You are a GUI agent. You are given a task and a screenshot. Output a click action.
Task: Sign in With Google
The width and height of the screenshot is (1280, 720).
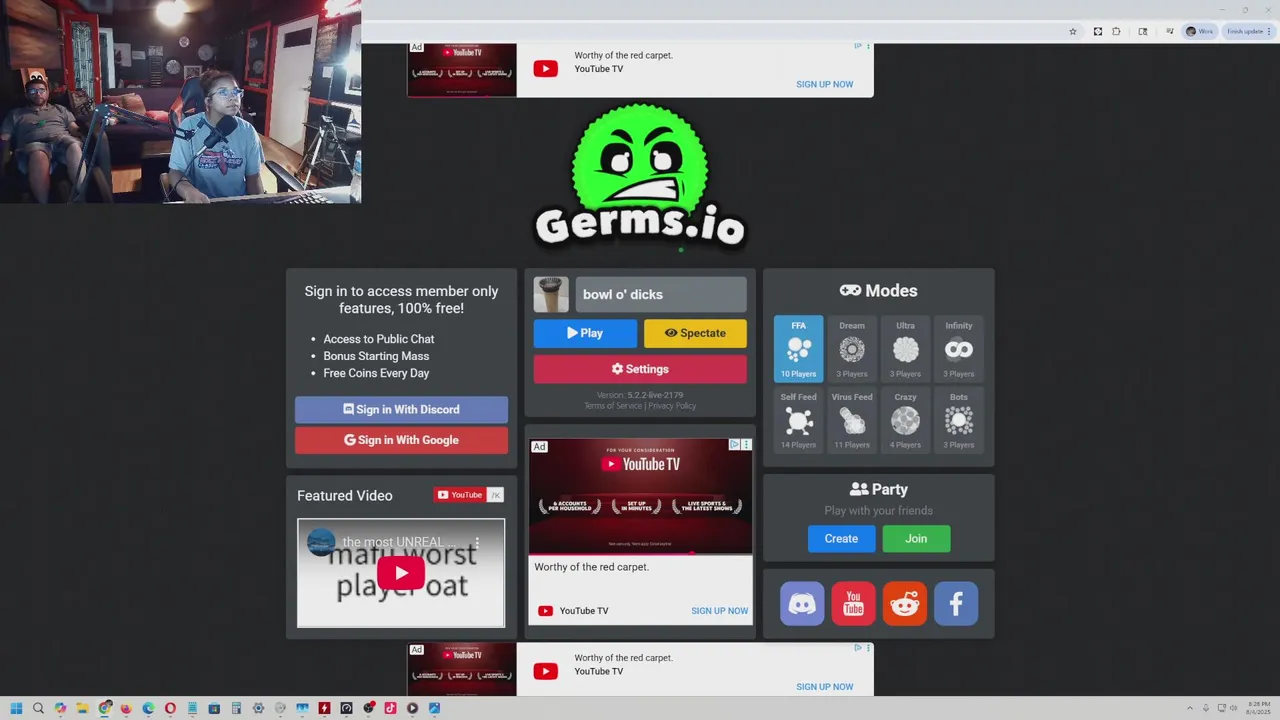401,440
